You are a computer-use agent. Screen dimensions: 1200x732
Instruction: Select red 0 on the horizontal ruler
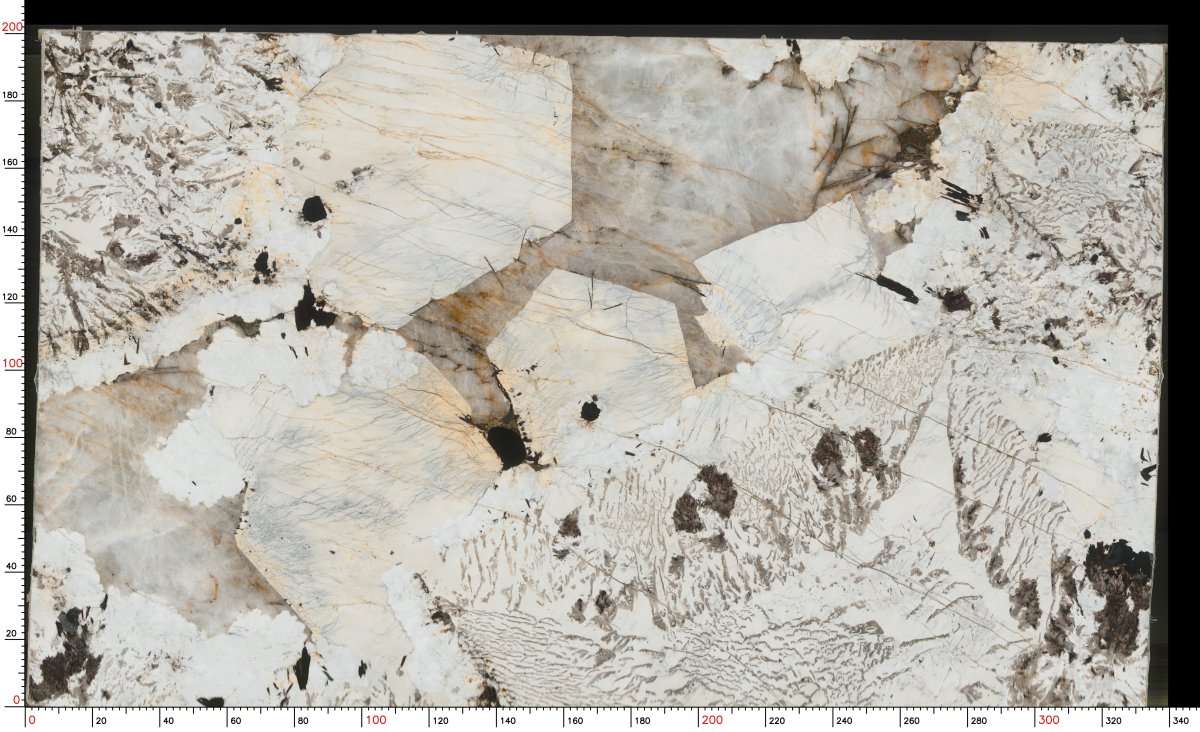point(32,720)
